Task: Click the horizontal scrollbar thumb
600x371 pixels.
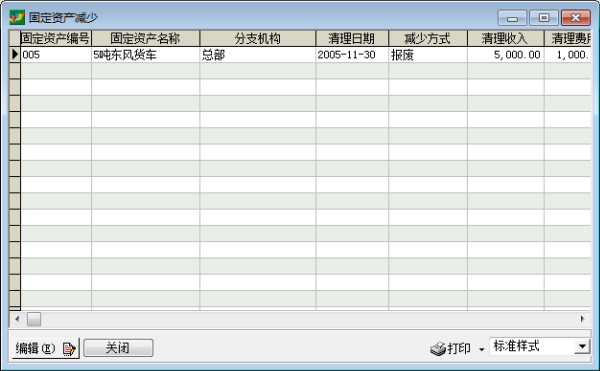Action: tap(34, 319)
